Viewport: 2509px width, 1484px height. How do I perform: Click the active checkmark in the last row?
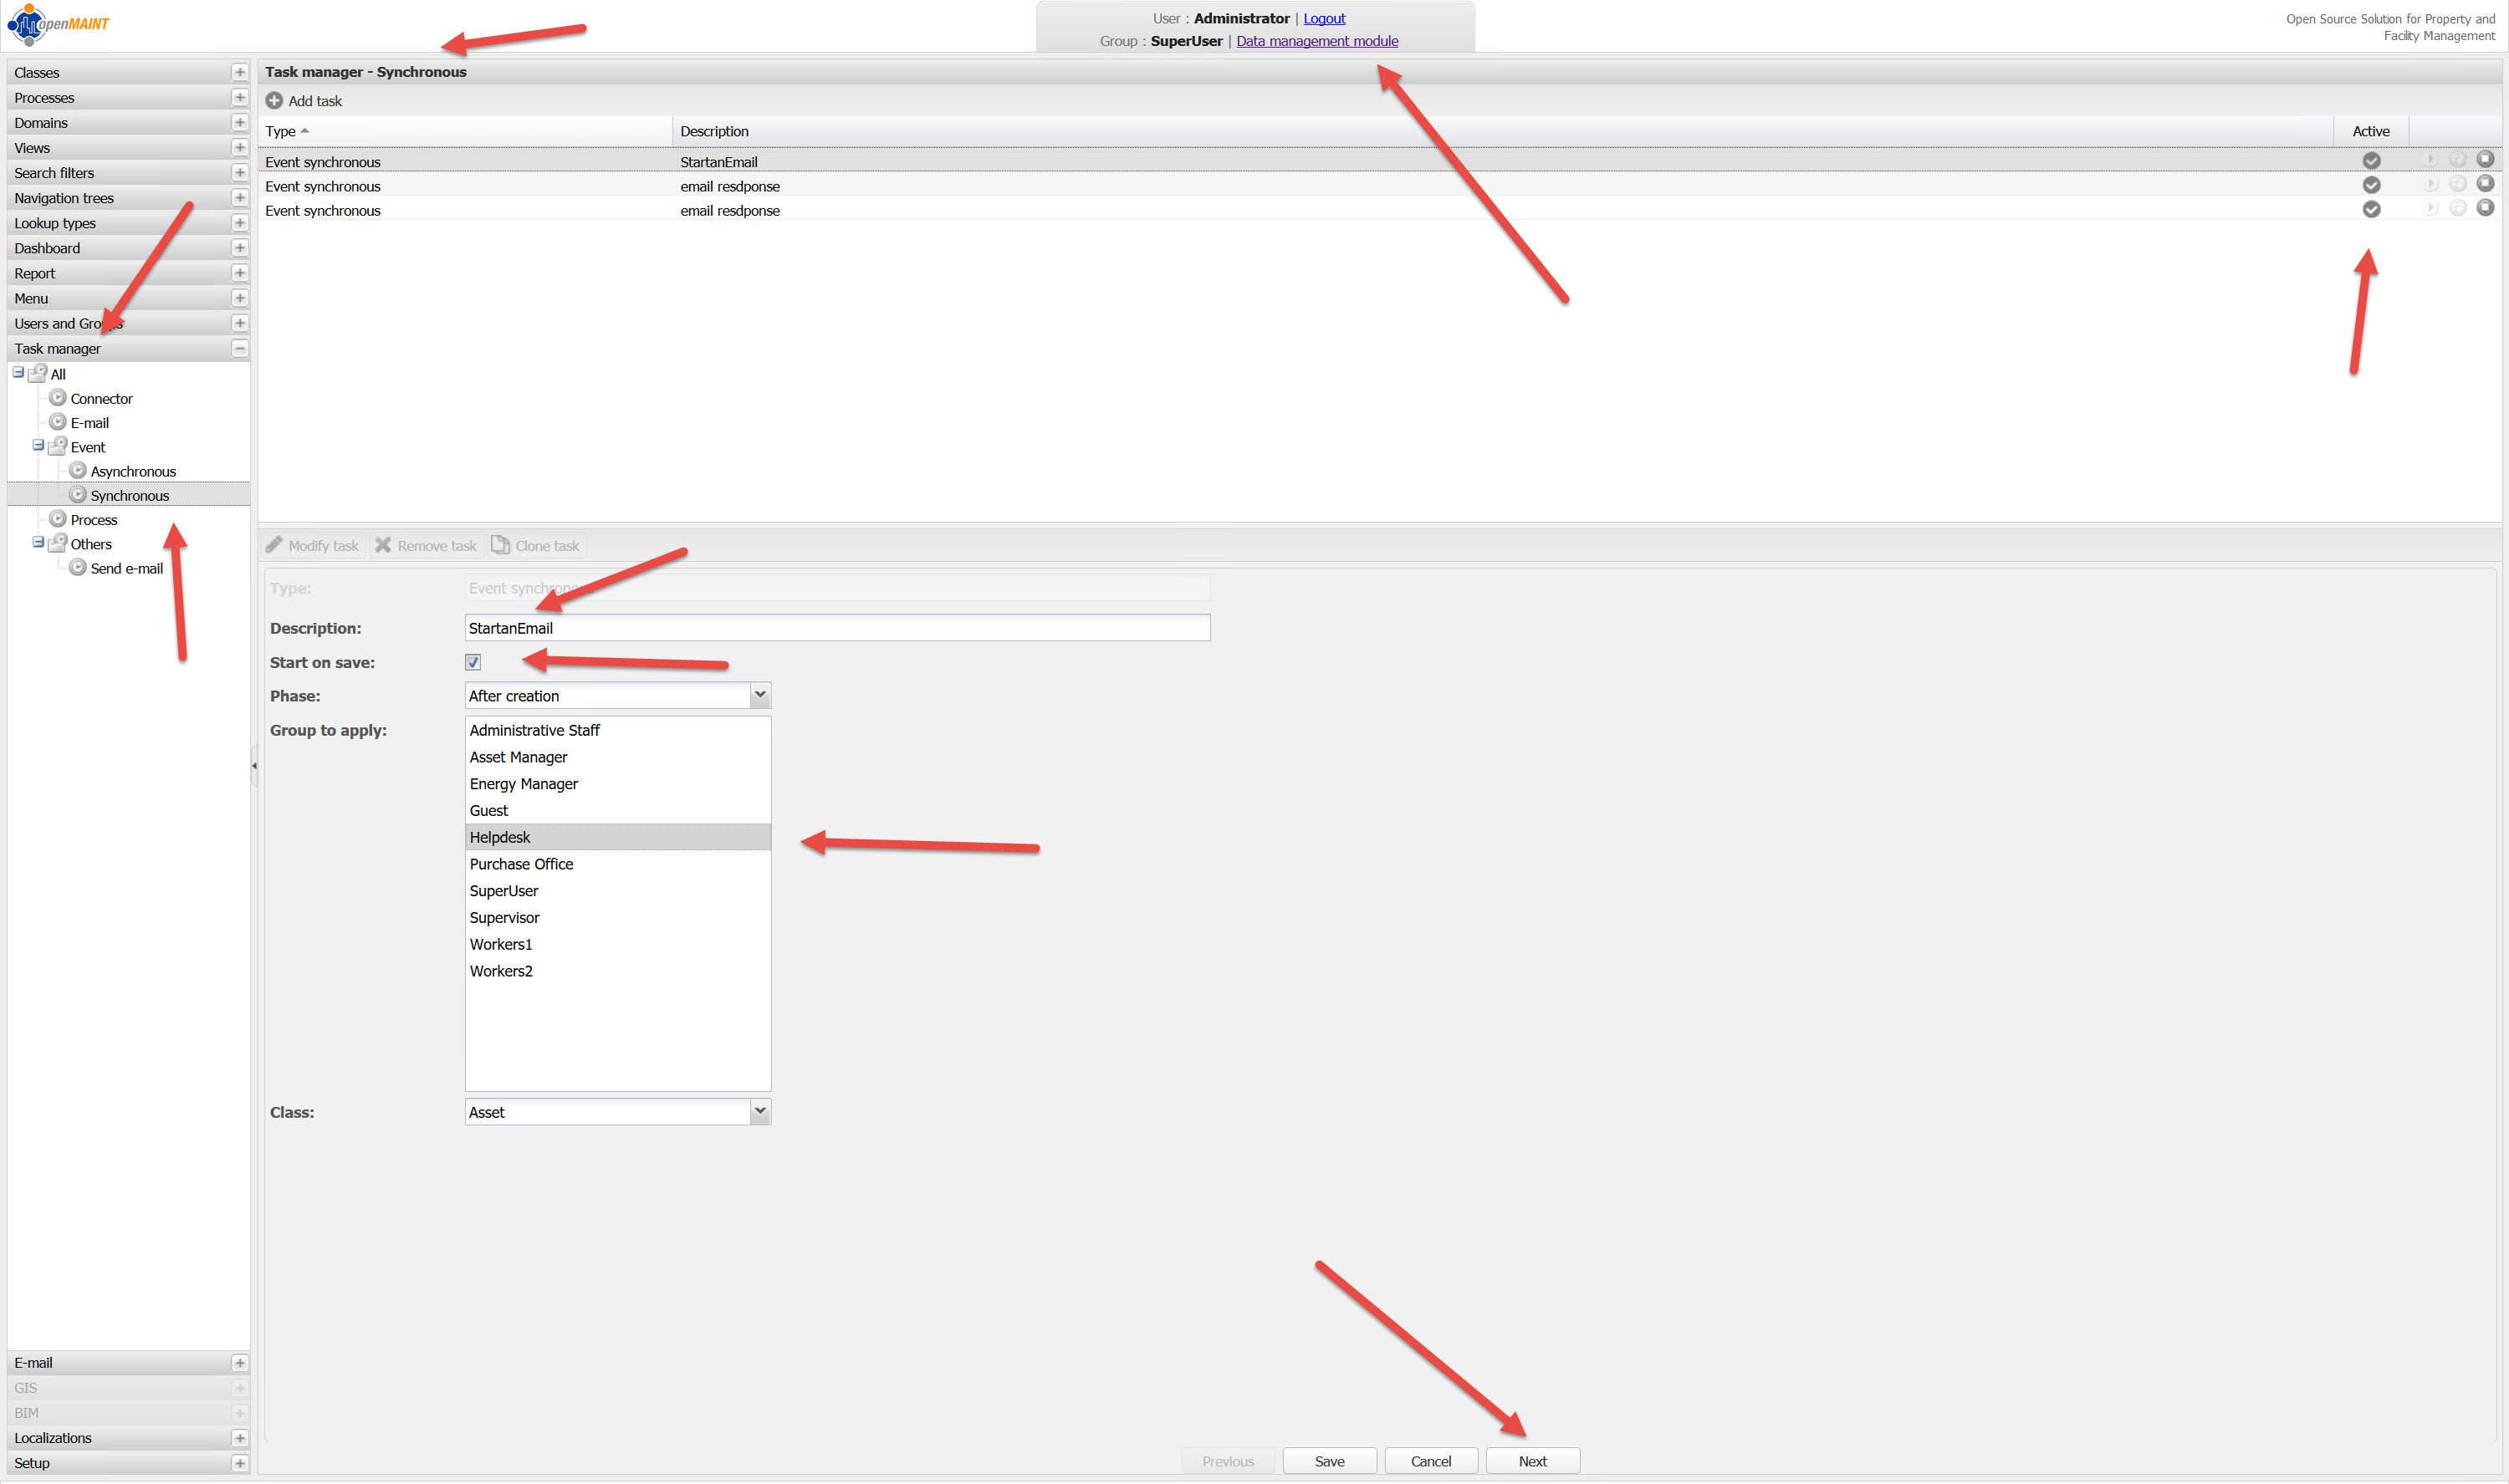coord(2371,210)
